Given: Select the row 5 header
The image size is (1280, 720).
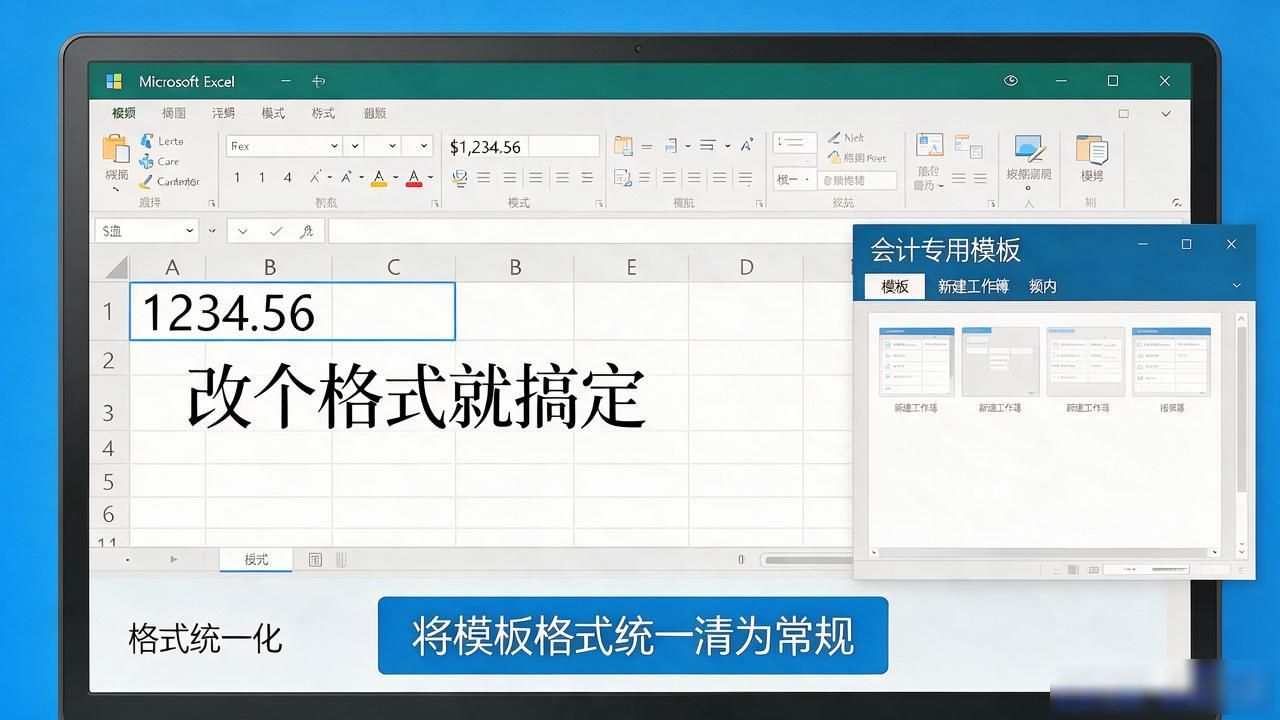Looking at the screenshot, I should pyautogui.click(x=109, y=482).
